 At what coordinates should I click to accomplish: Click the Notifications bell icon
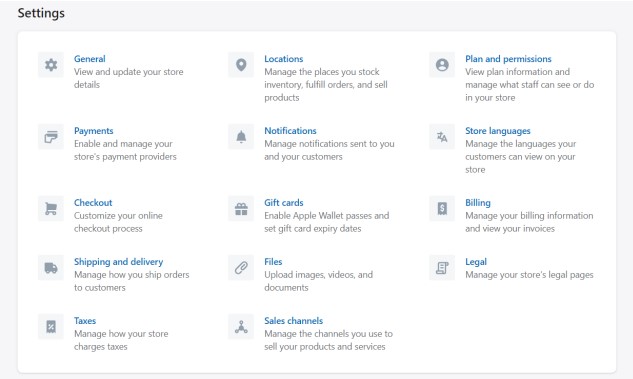241,137
